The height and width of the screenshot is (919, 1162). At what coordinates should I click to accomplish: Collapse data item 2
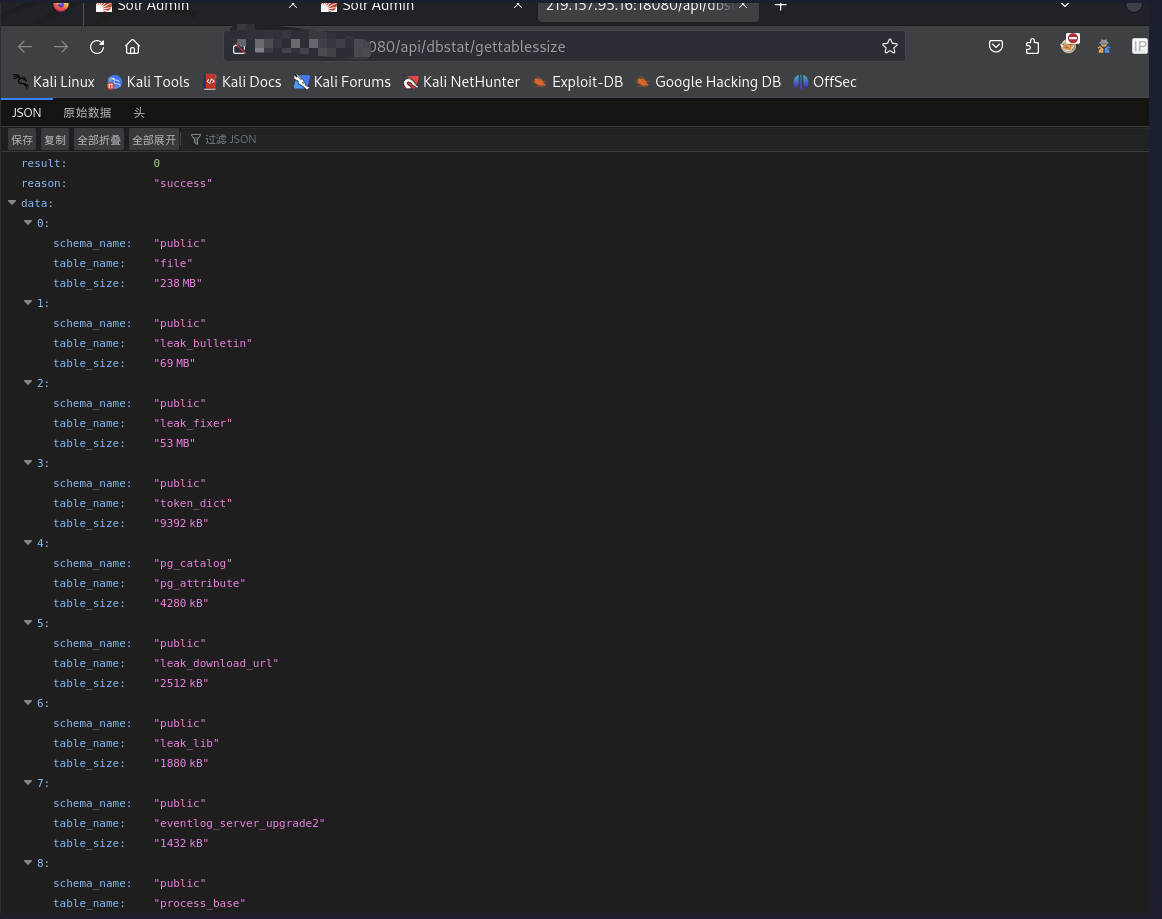coord(28,382)
